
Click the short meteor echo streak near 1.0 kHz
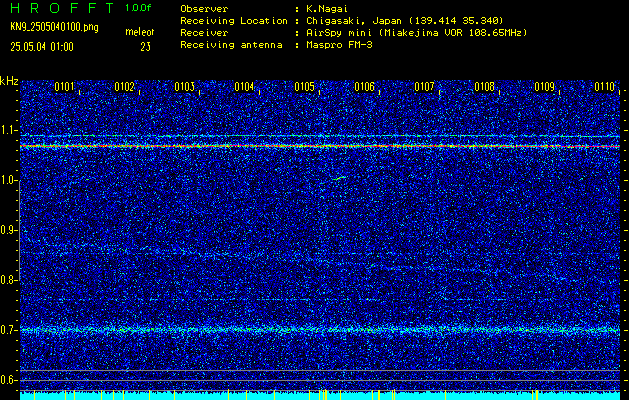click(340, 178)
